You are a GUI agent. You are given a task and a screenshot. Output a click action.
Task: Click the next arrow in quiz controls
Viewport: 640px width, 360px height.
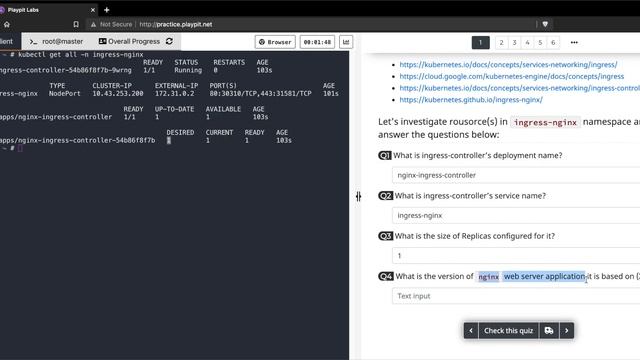(x=567, y=331)
